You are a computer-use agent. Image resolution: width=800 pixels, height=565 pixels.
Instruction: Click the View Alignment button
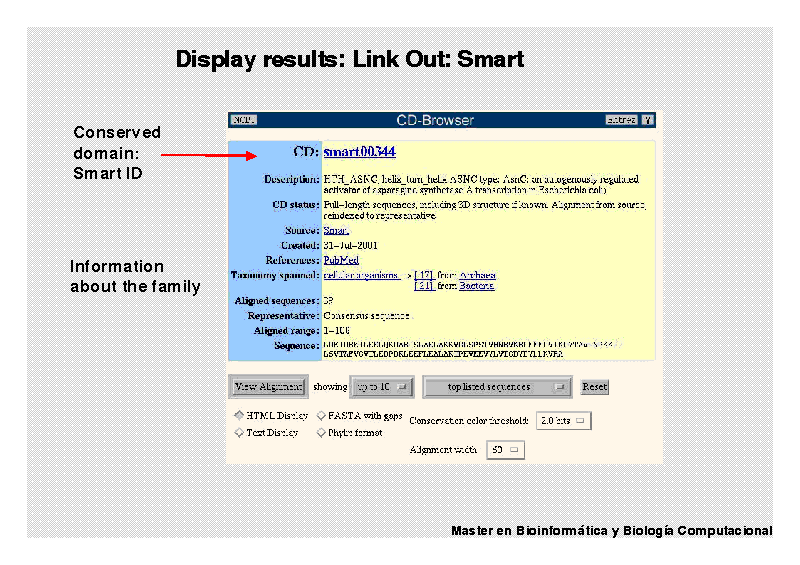(268, 387)
